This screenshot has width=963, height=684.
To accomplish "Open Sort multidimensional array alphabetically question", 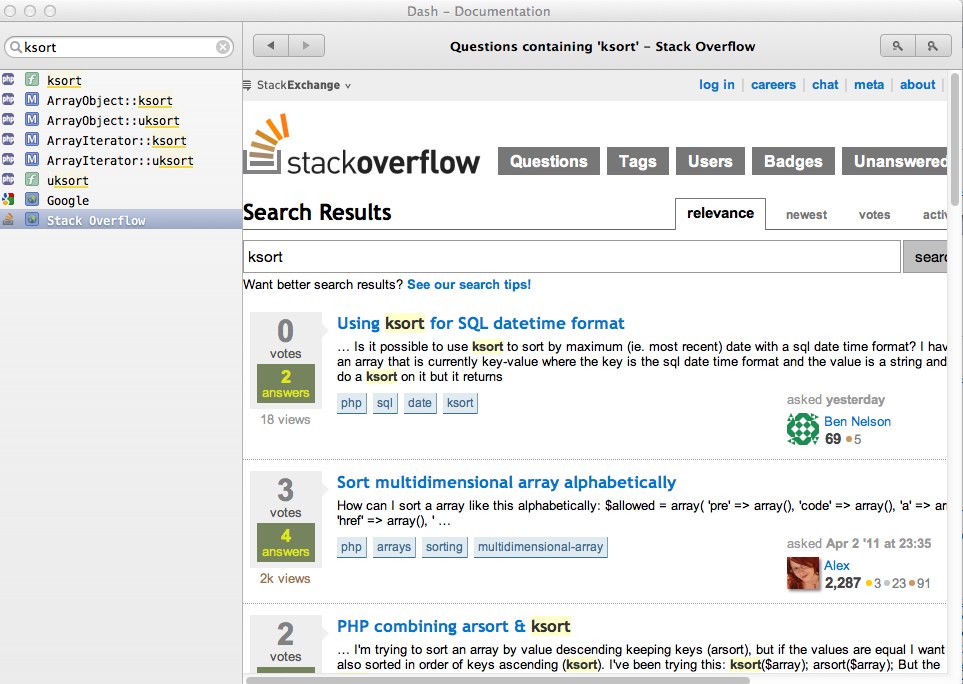I will pyautogui.click(x=507, y=483).
